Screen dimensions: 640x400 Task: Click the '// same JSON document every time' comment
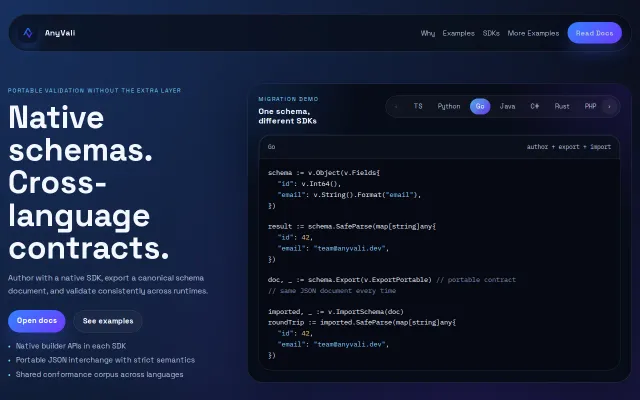332,291
